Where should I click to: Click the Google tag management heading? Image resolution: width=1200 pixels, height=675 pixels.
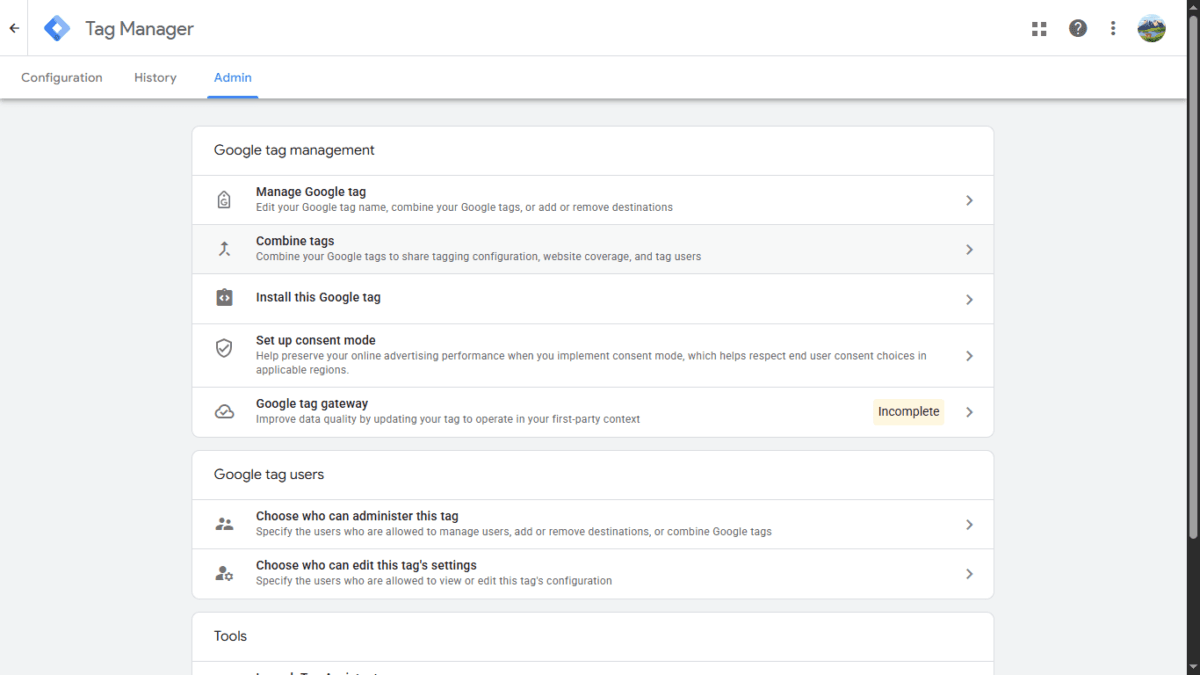[x=294, y=150]
